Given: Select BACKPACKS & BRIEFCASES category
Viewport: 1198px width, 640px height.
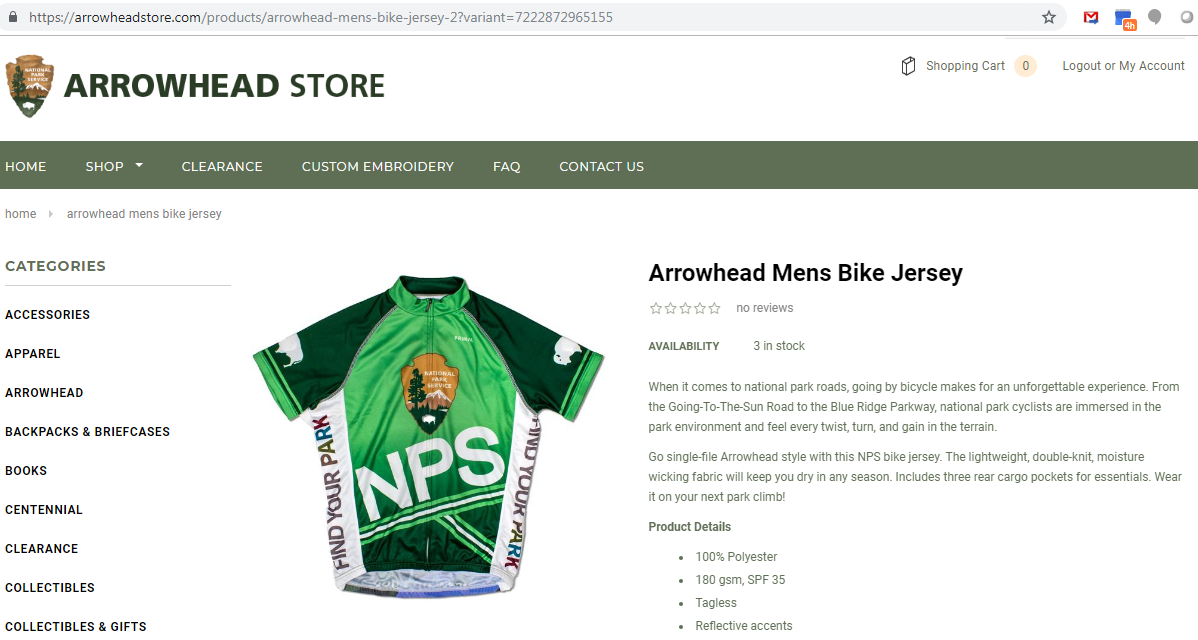Looking at the screenshot, I should tap(87, 432).
